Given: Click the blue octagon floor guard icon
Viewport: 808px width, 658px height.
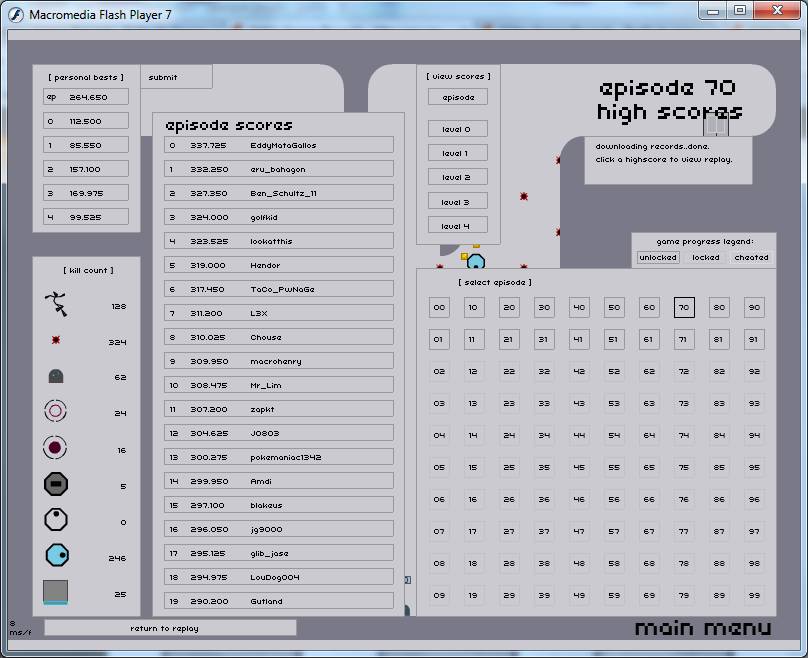Looking at the screenshot, I should [56, 556].
